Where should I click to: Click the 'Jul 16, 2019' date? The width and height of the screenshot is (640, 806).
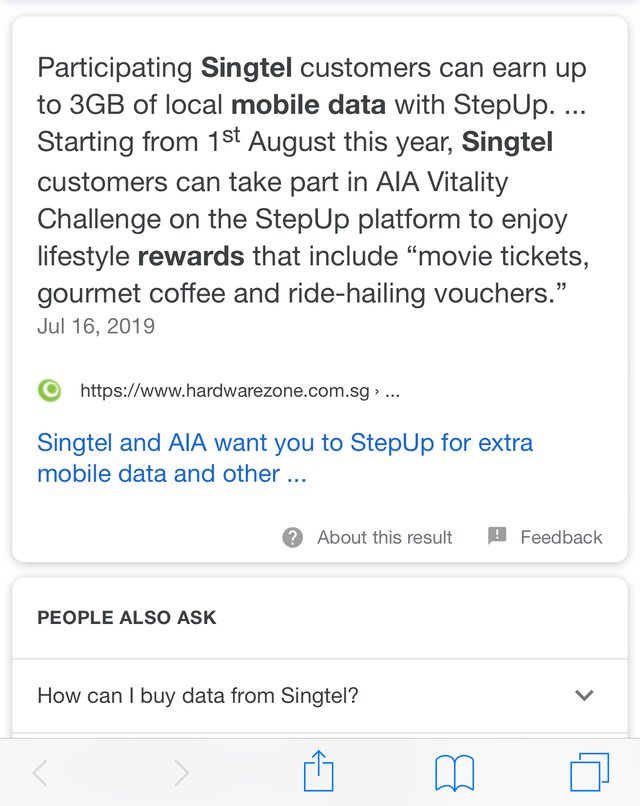pos(96,326)
